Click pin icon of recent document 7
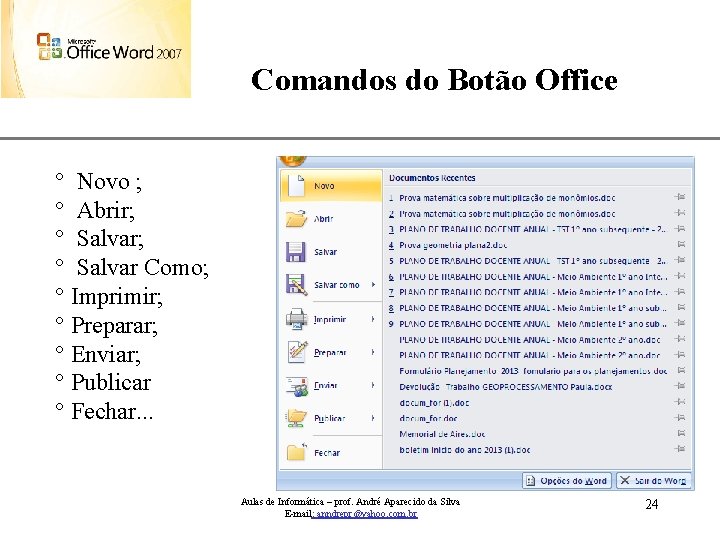The height and width of the screenshot is (540, 720). click(680, 292)
